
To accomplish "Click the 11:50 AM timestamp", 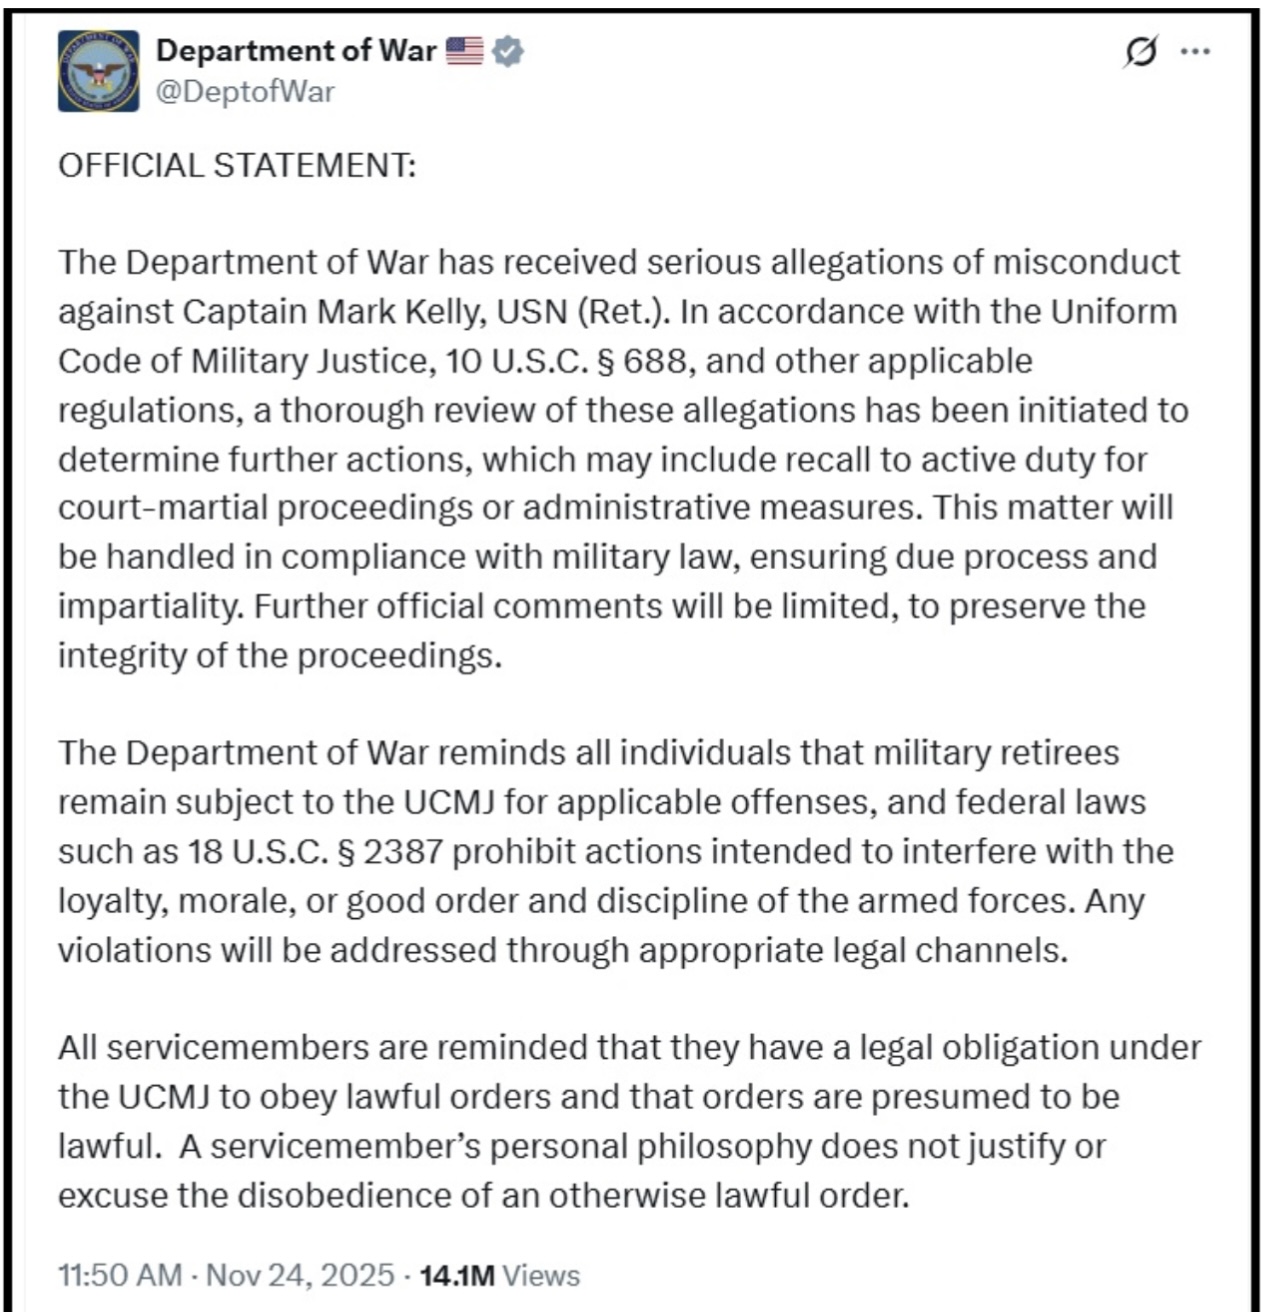I will pos(120,1275).
